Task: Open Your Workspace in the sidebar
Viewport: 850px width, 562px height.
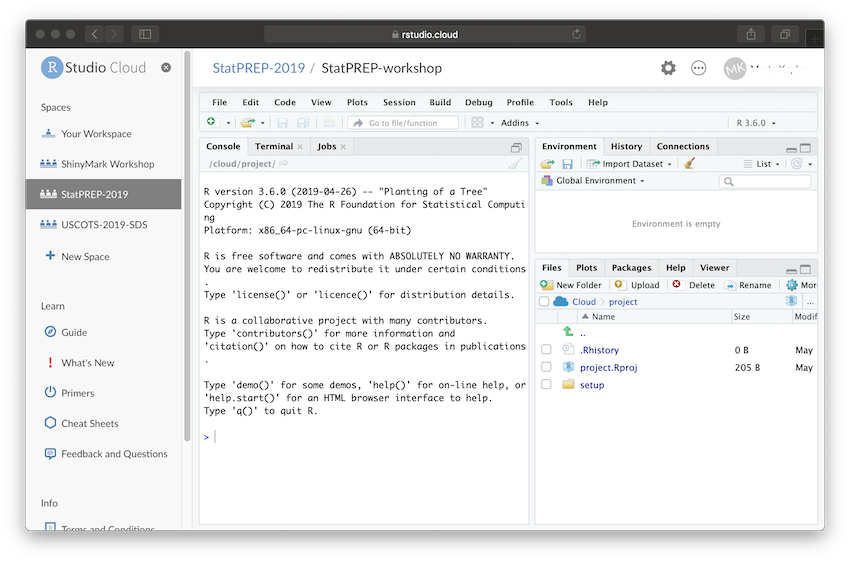Action: (96, 134)
